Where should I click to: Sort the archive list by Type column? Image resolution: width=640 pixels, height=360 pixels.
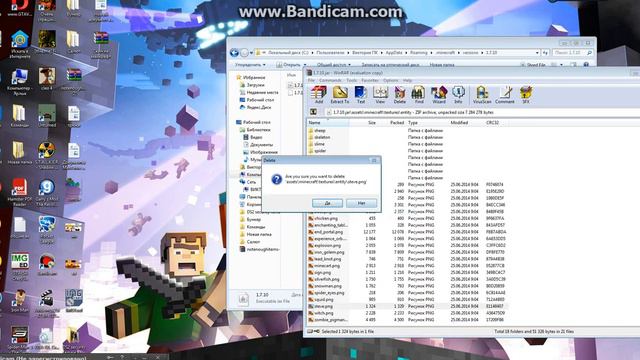pos(428,122)
